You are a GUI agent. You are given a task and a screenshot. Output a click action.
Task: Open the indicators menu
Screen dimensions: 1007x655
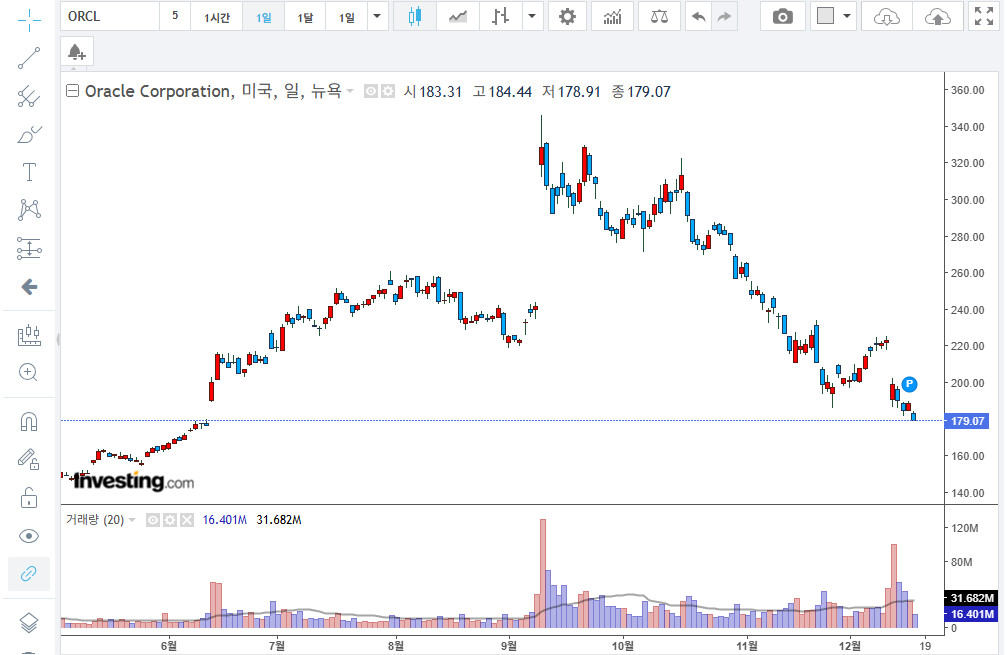612,16
